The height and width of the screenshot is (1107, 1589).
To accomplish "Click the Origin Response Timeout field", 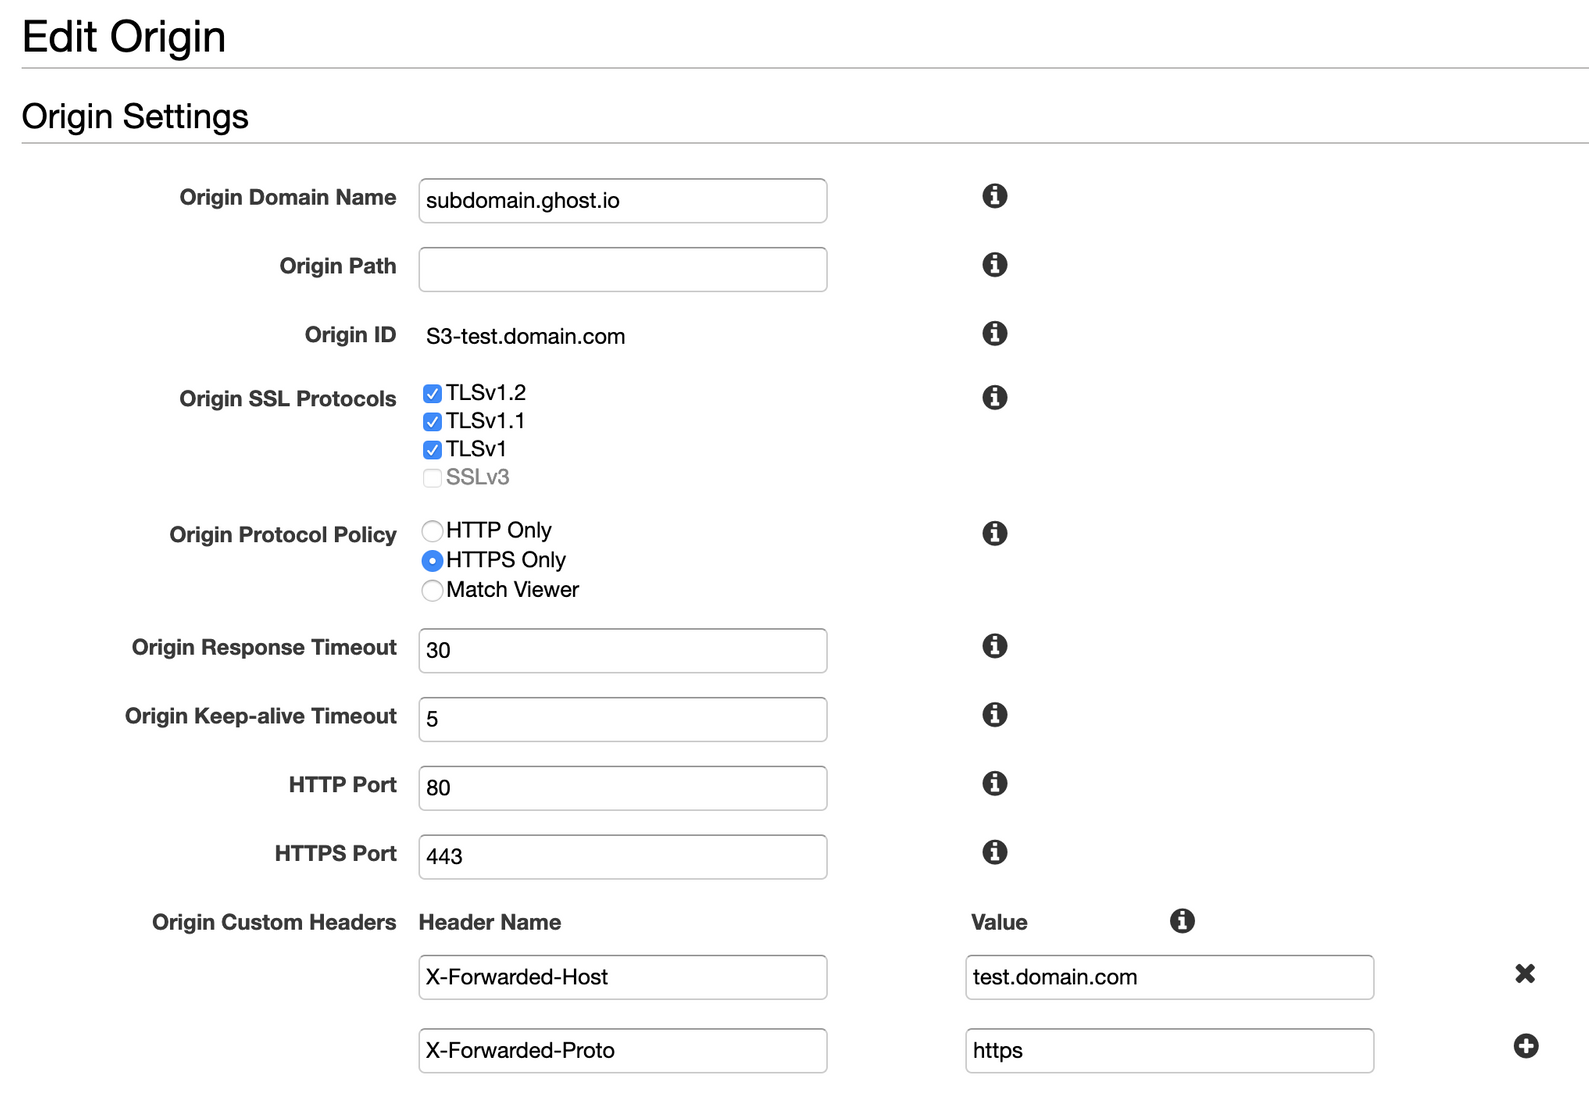I will [x=622, y=651].
